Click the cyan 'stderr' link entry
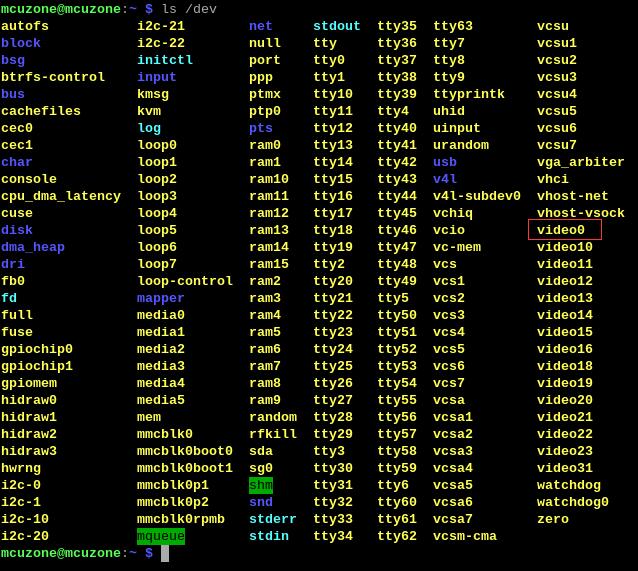The height and width of the screenshot is (571, 638). (x=273, y=519)
